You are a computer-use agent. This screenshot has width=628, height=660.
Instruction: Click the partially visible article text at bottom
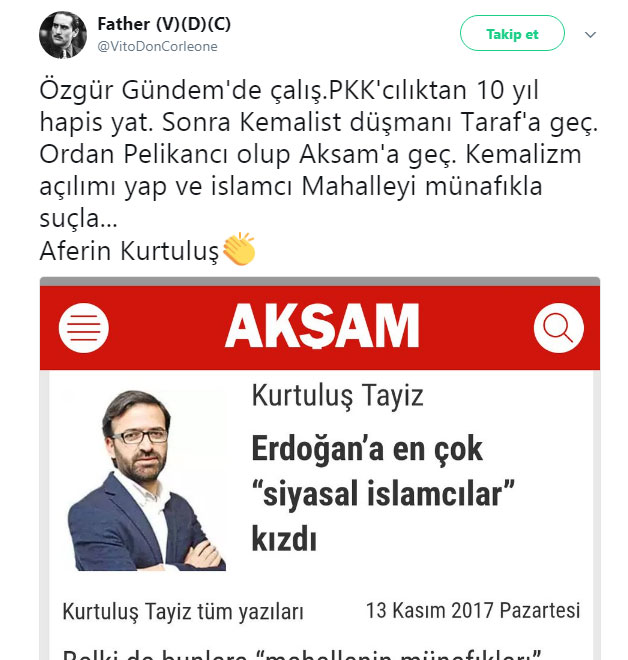301,655
